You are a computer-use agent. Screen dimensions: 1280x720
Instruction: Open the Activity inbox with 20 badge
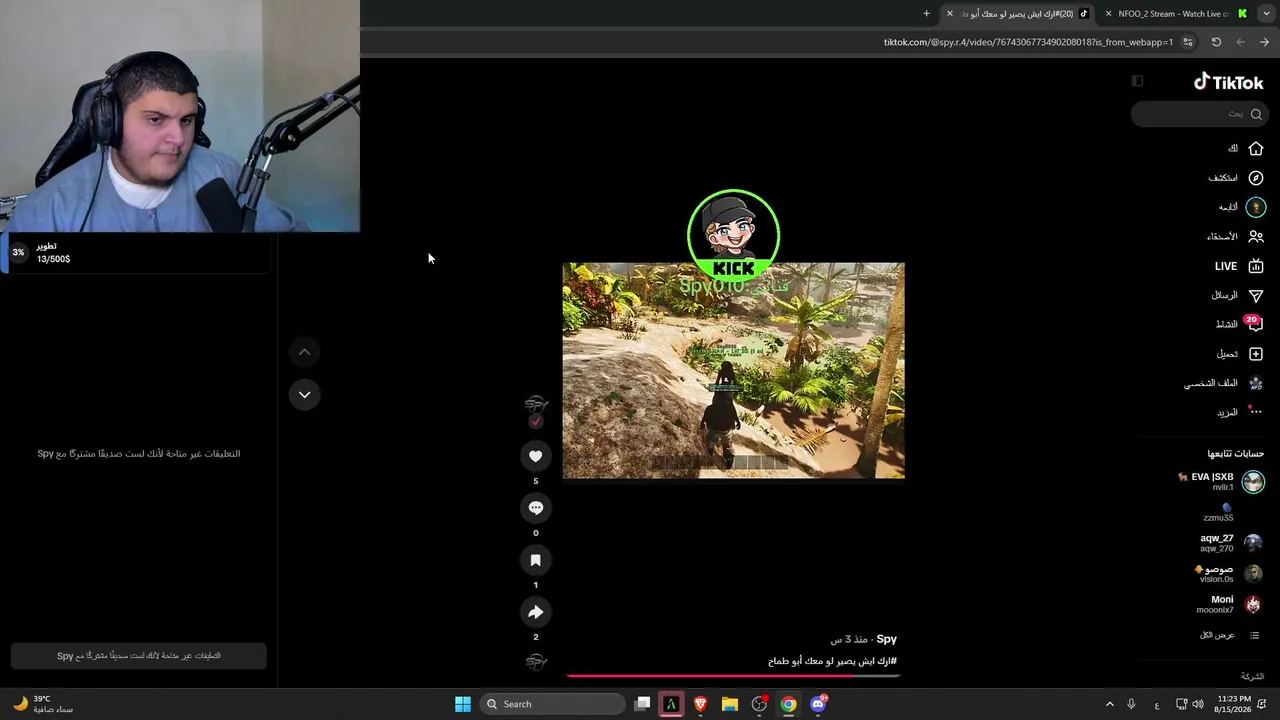click(1254, 324)
